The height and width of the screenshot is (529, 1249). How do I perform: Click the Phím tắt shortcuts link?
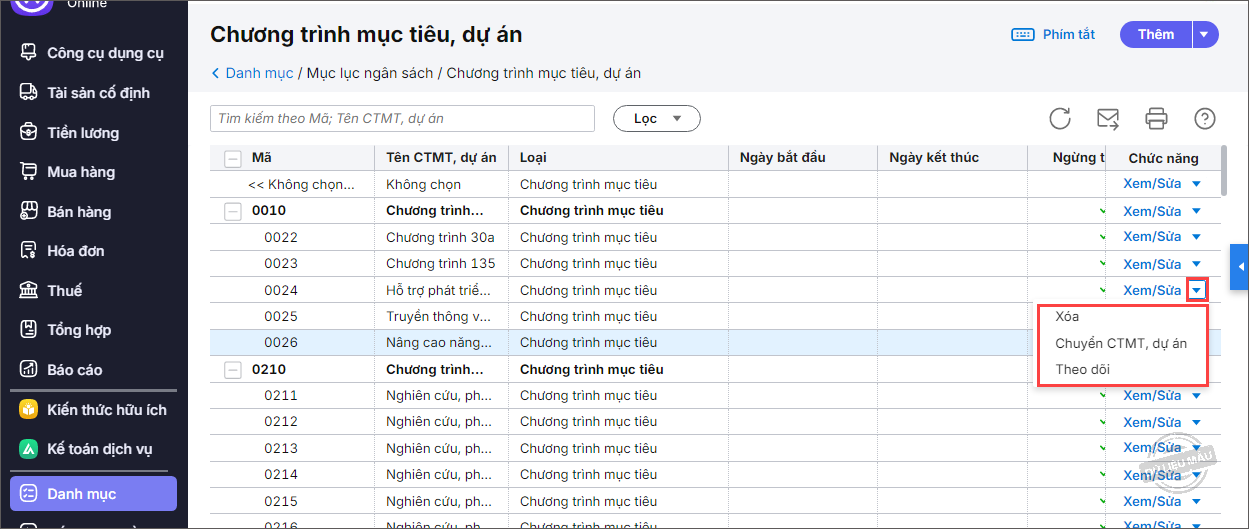coord(1054,35)
